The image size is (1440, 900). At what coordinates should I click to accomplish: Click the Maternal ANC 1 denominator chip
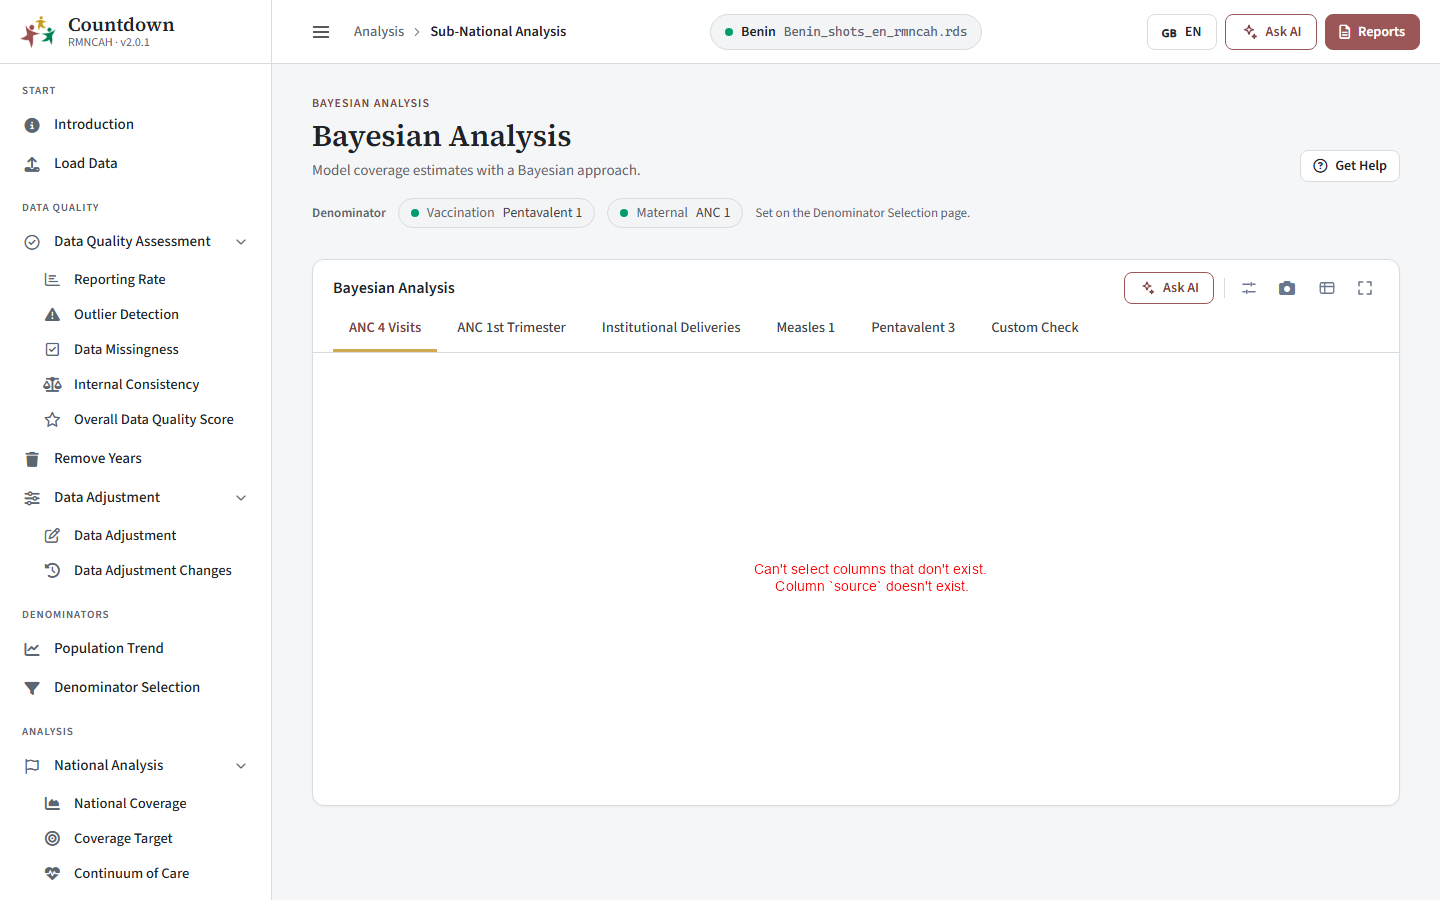675,213
